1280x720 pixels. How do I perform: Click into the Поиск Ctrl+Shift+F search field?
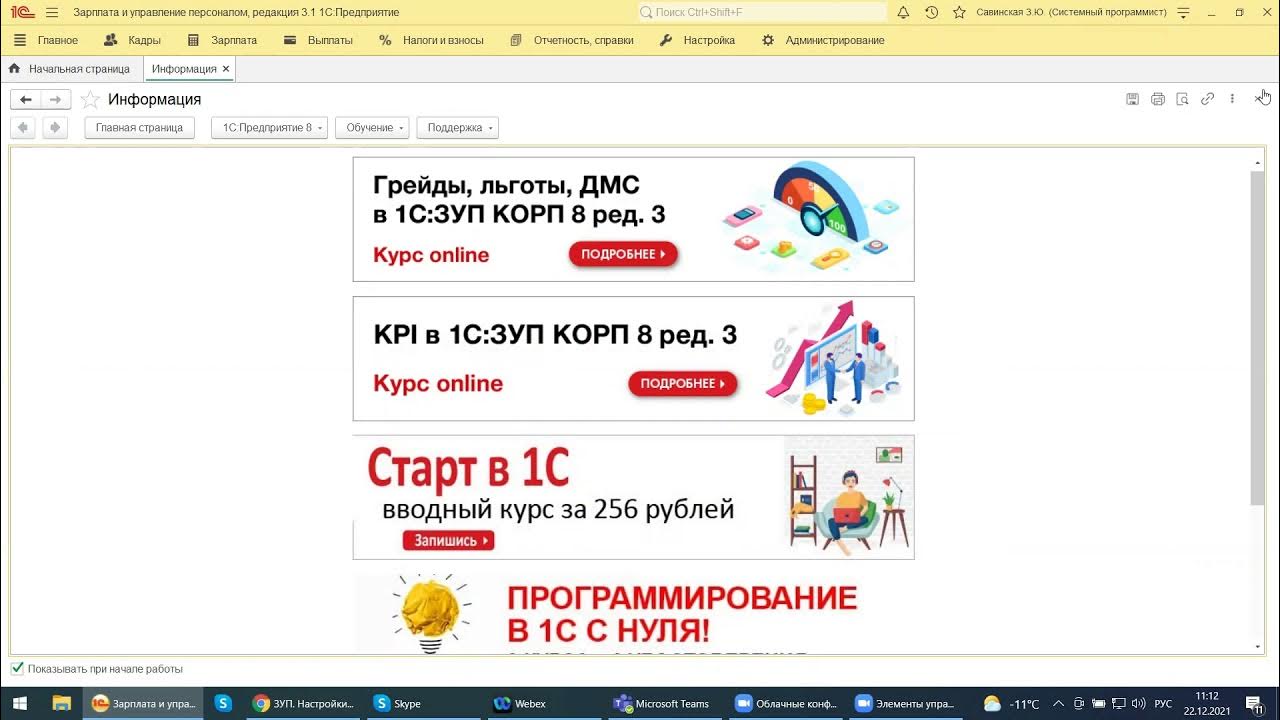pyautogui.click(x=762, y=12)
